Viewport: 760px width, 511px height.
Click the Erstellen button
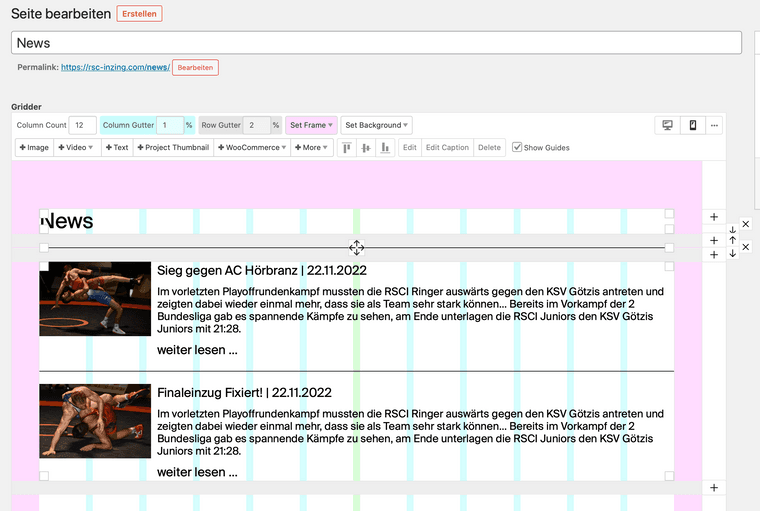pyautogui.click(x=139, y=14)
